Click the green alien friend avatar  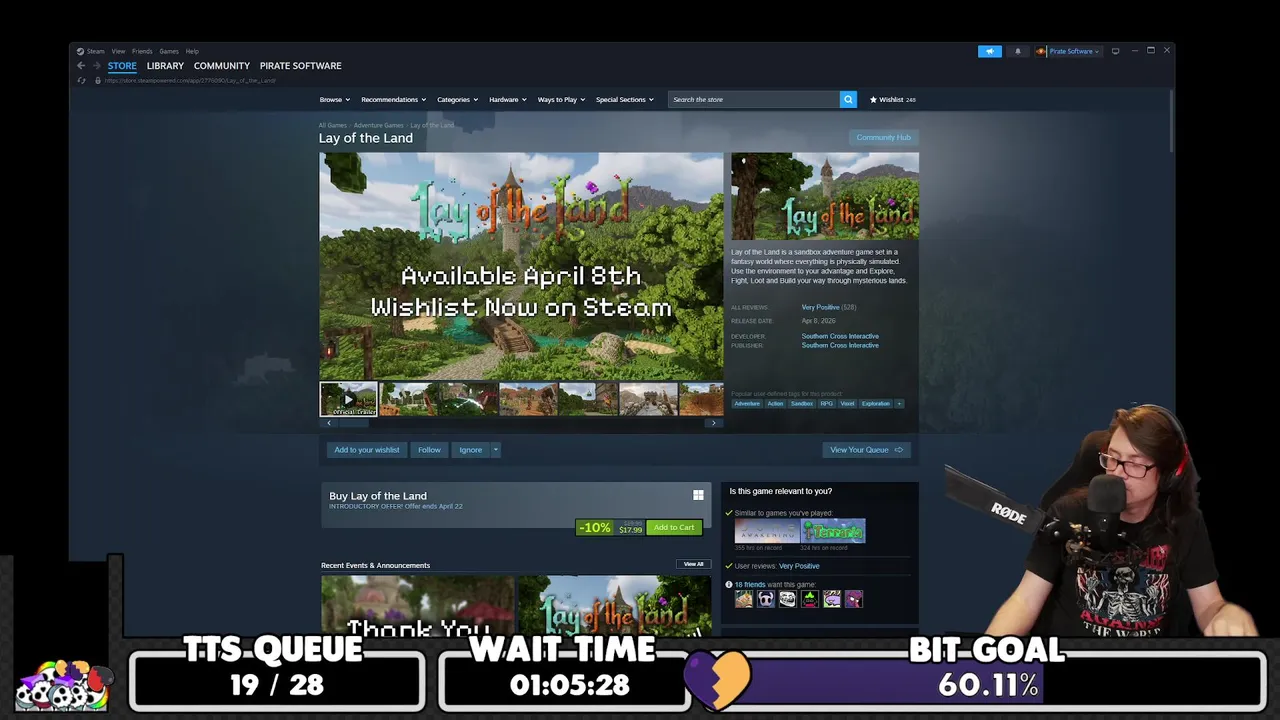click(x=809, y=599)
